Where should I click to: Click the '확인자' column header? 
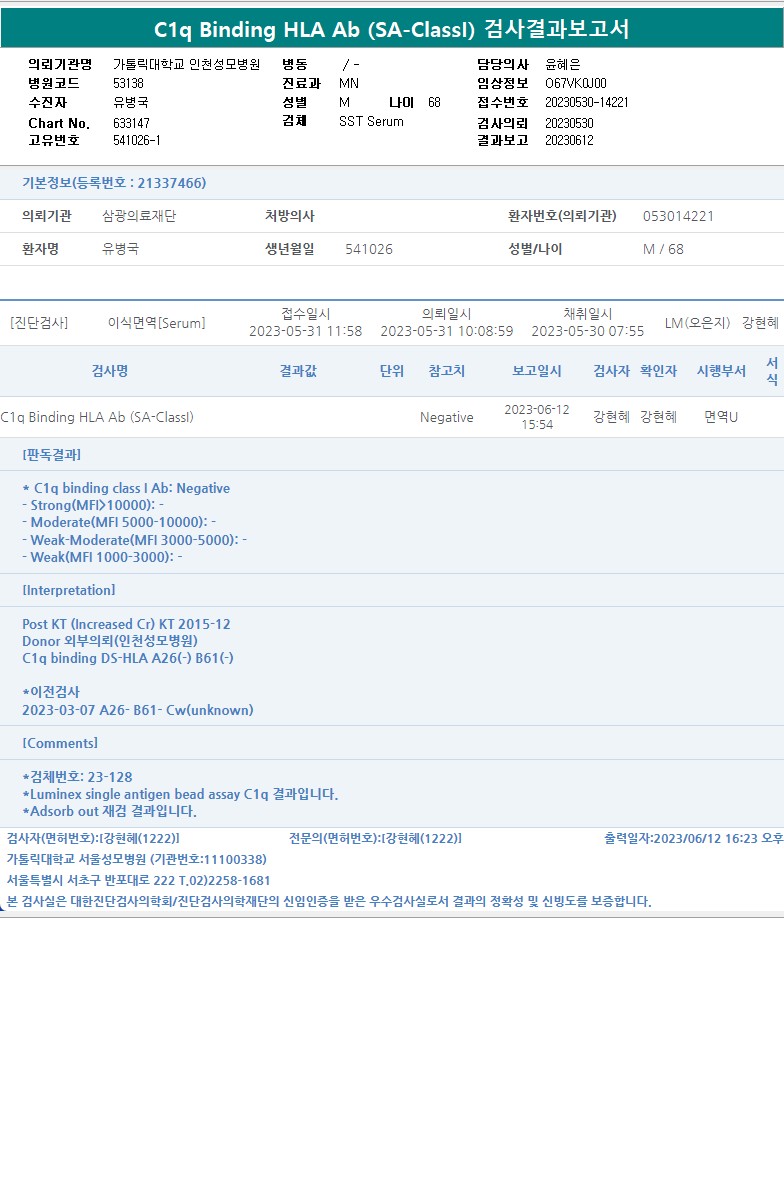(659, 371)
